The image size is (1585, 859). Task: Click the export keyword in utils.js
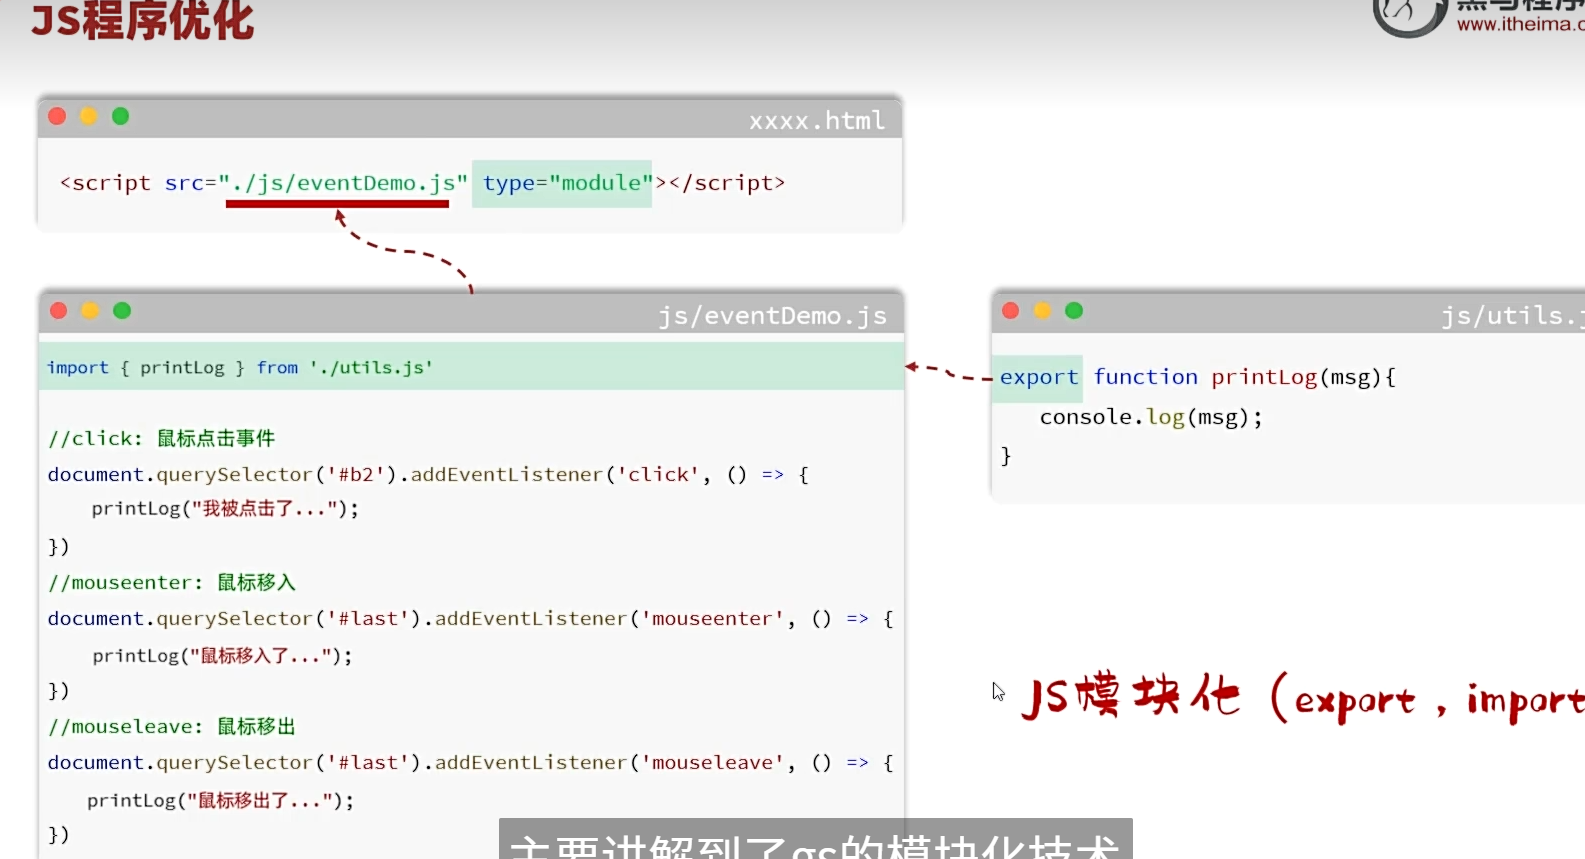tap(1039, 378)
